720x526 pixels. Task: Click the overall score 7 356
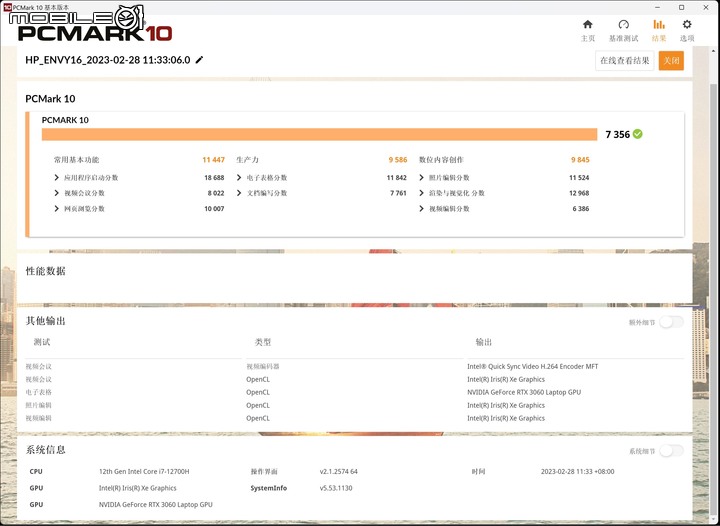tap(618, 134)
